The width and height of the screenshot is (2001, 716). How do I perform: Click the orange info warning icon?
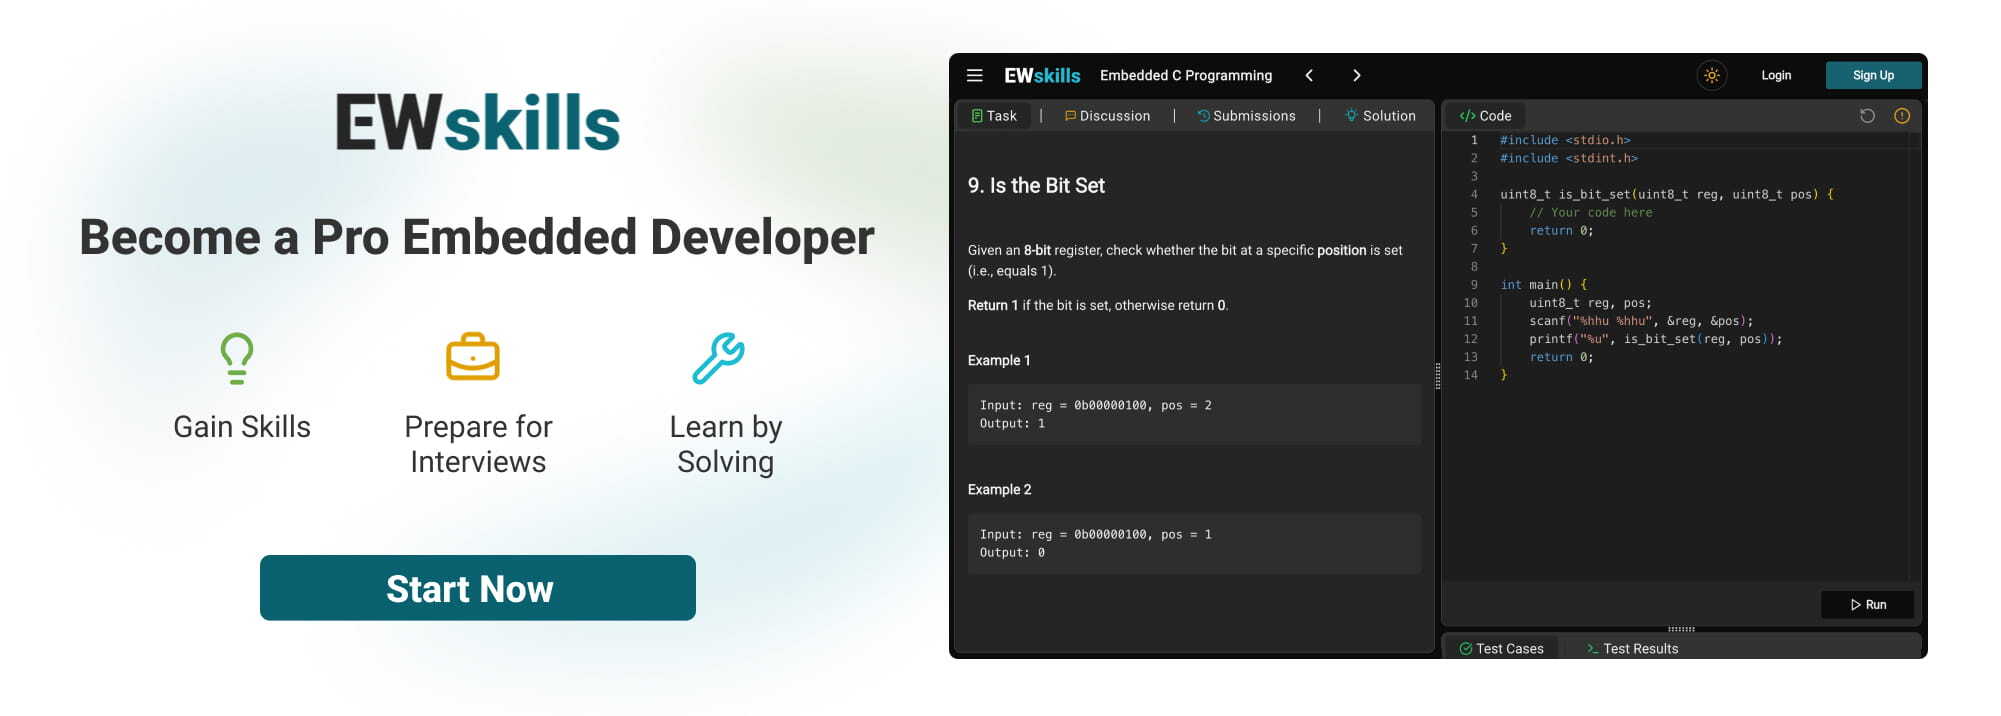1902,116
